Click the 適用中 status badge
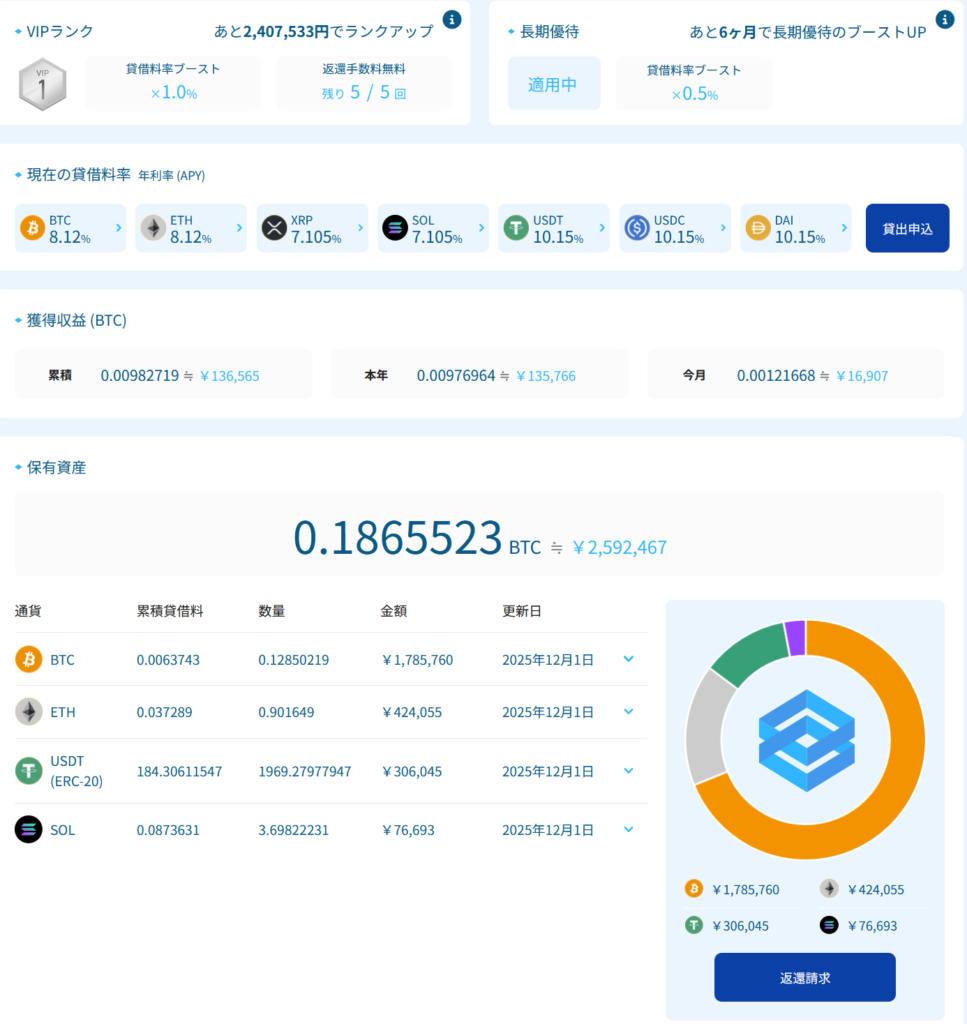 [554, 84]
